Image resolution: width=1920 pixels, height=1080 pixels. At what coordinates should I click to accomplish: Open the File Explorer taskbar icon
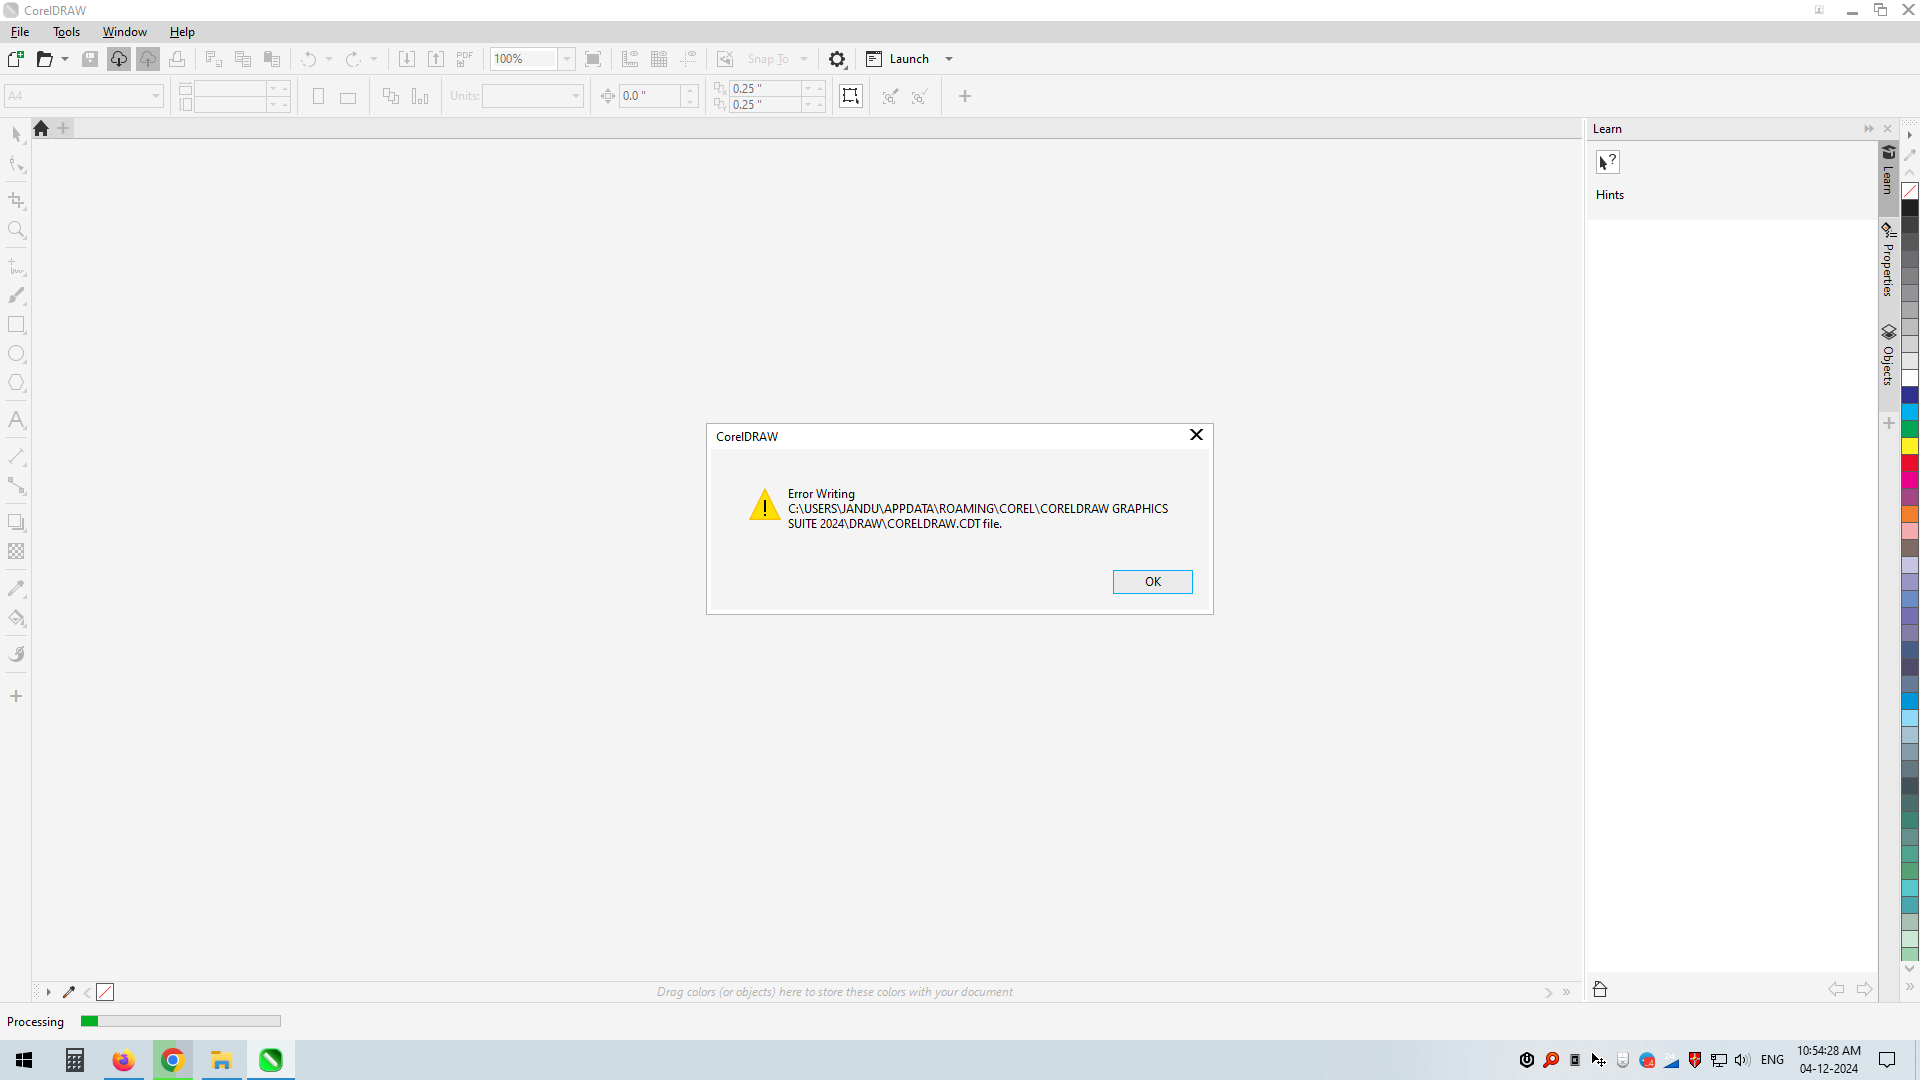(222, 1060)
